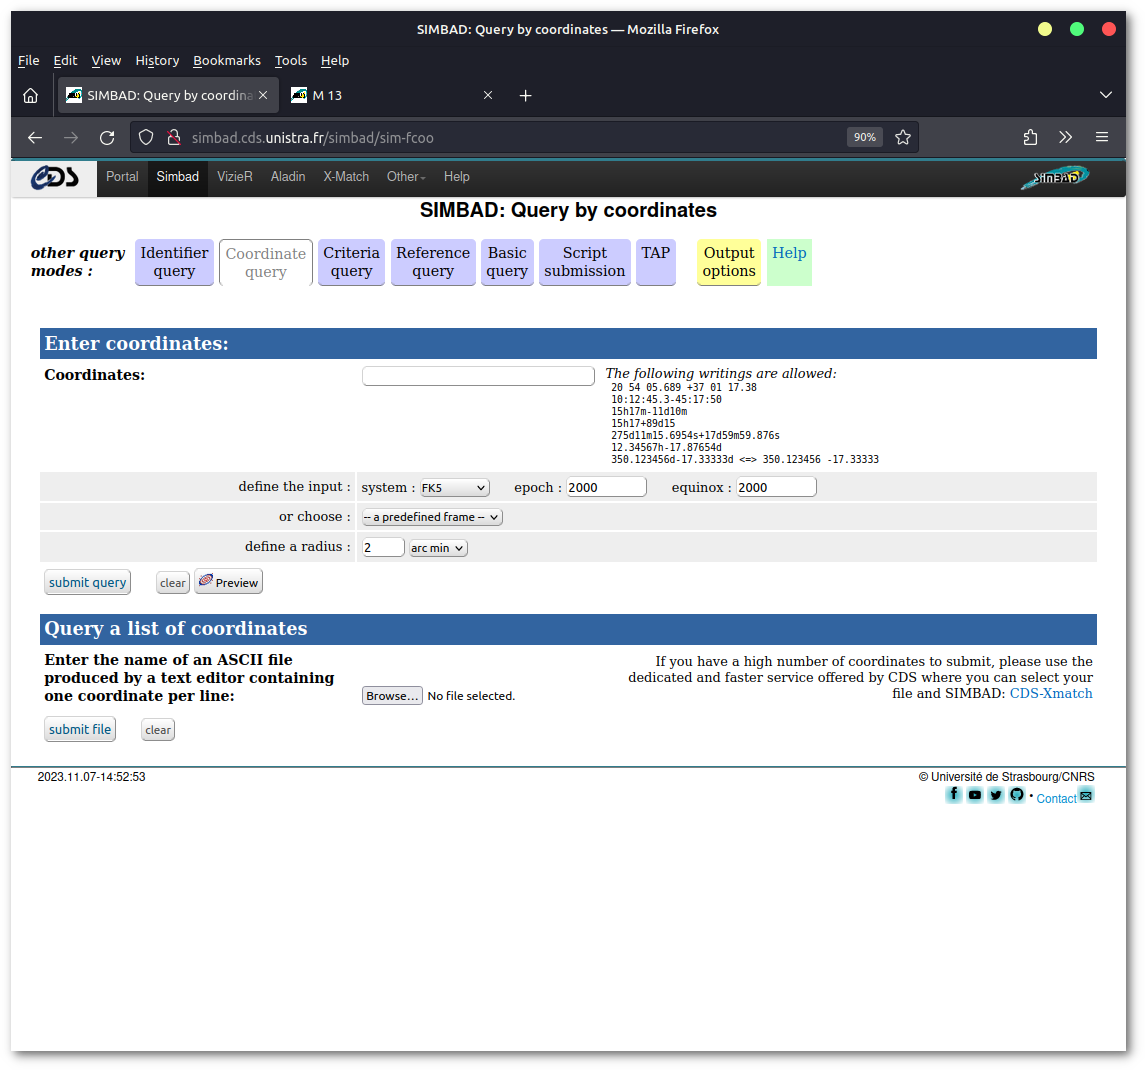This screenshot has width=1145, height=1070.
Task: Go to Portal in the CDS navbar
Action: (122, 177)
